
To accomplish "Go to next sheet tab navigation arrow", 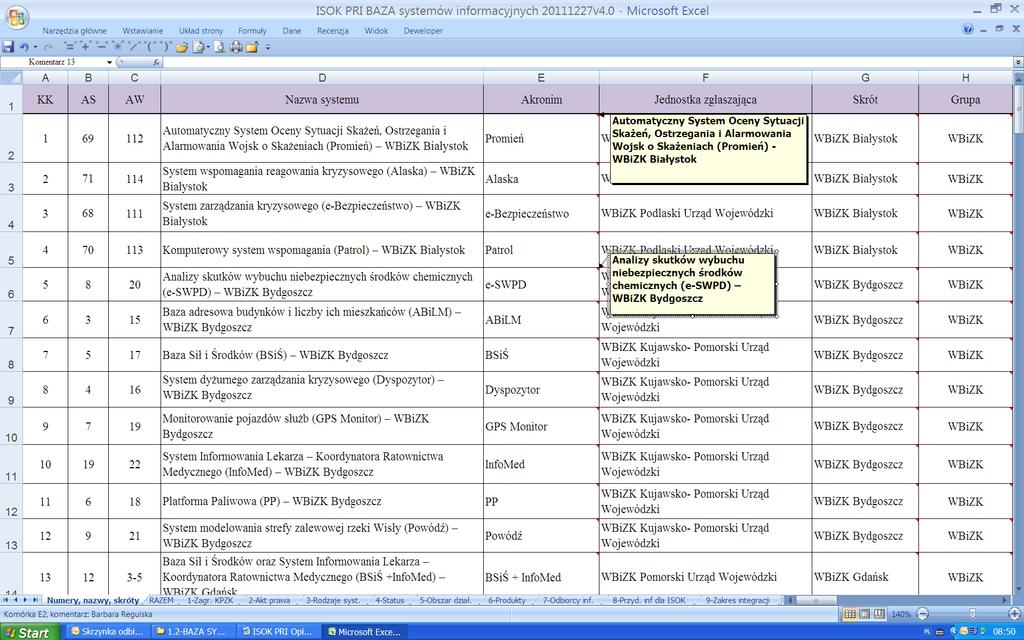I will click(x=25, y=600).
